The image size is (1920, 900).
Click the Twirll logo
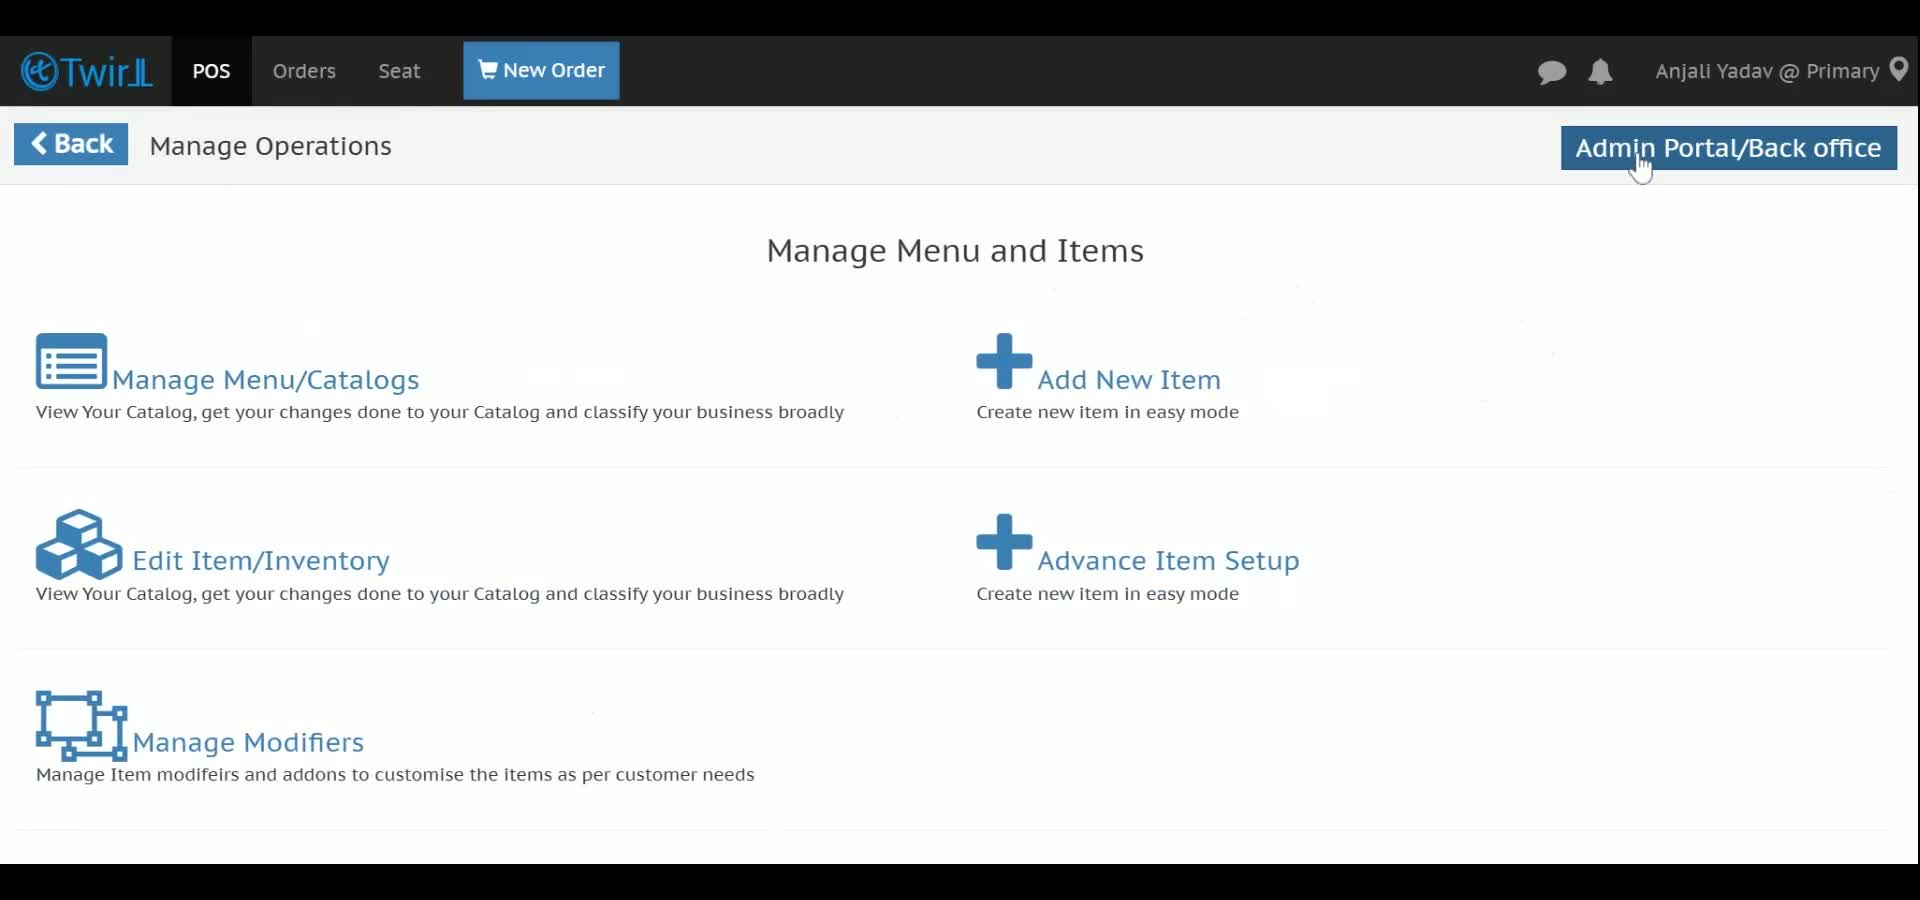tap(87, 71)
